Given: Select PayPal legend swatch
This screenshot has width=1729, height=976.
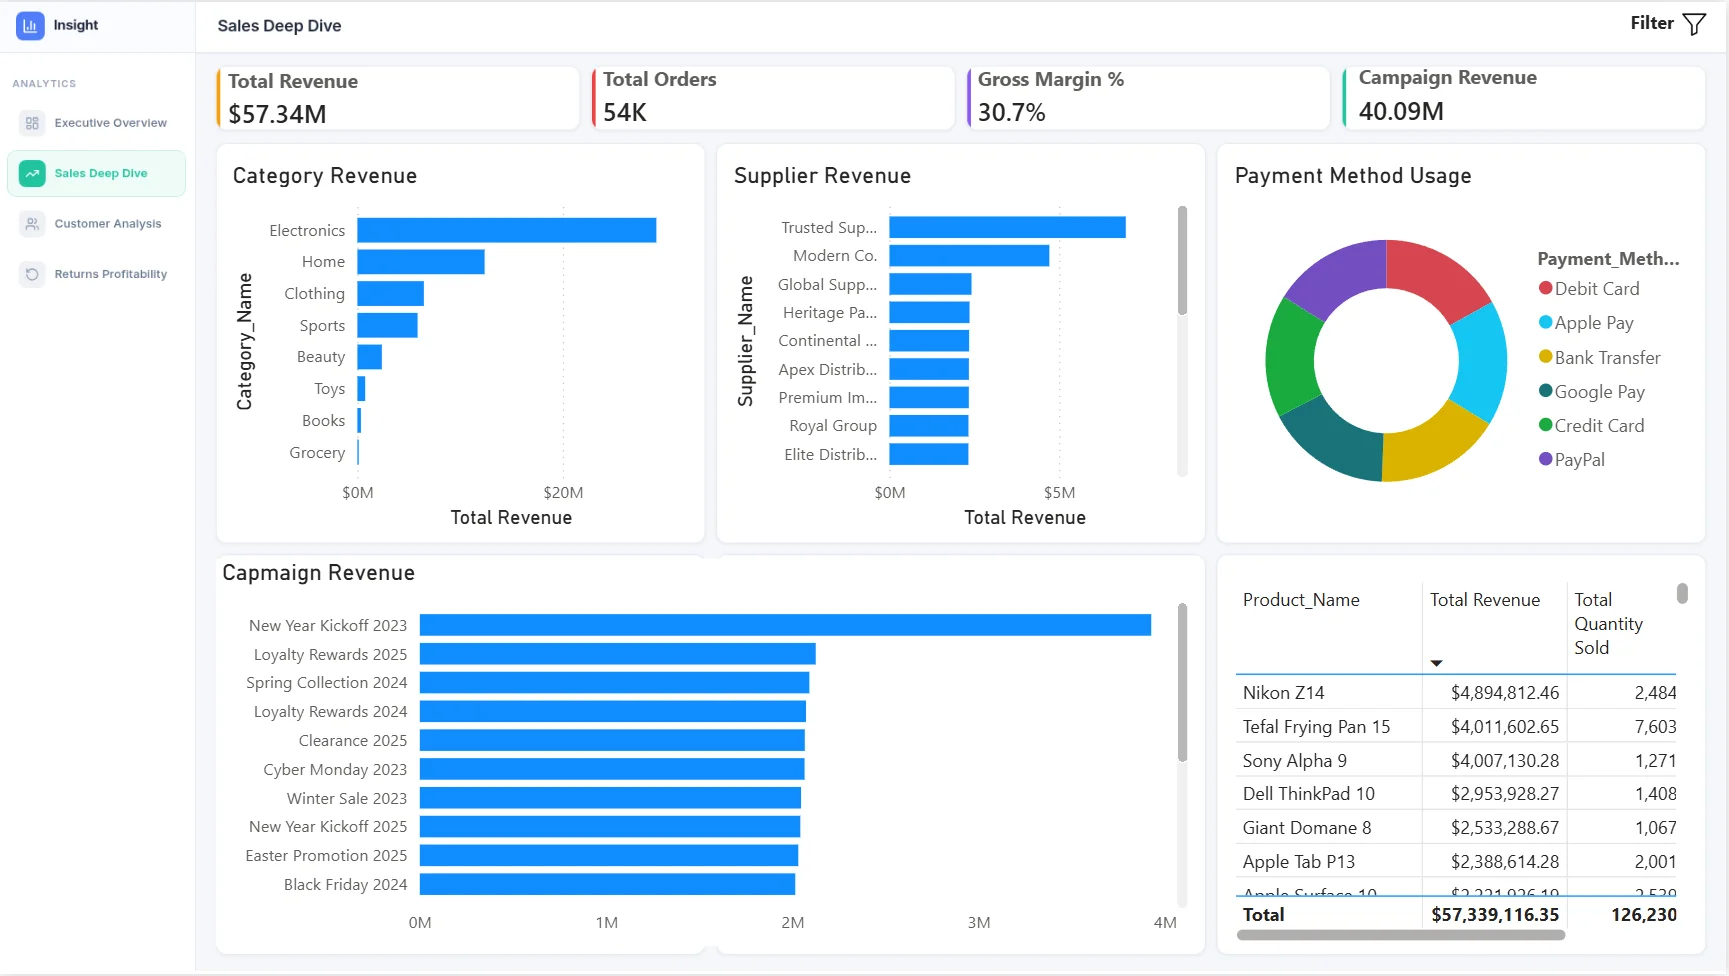Looking at the screenshot, I should (1545, 459).
